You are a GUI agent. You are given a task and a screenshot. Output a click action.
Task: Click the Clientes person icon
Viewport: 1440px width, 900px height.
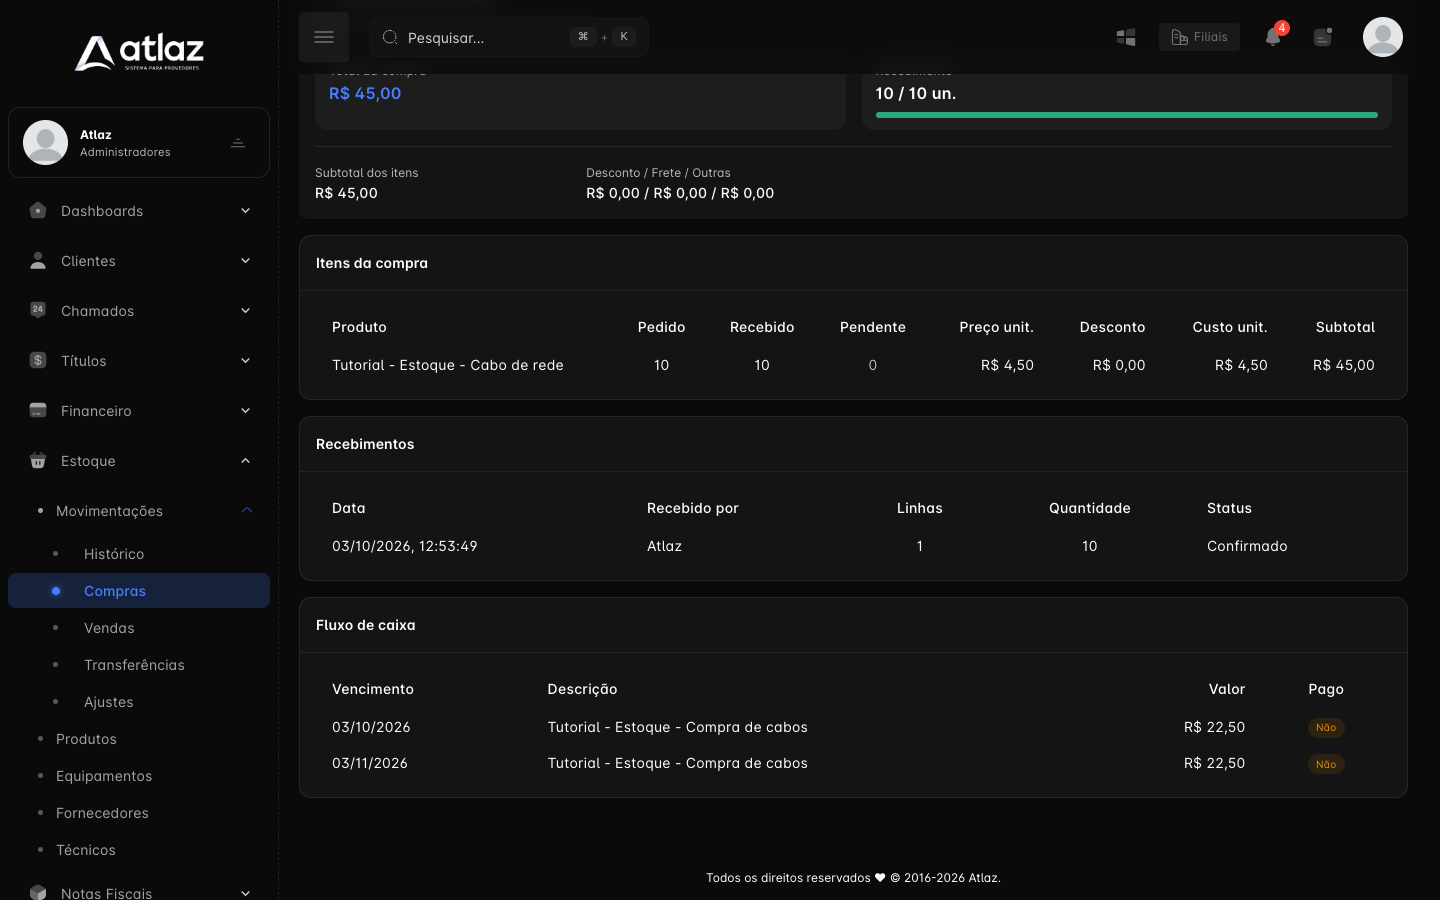(38, 261)
